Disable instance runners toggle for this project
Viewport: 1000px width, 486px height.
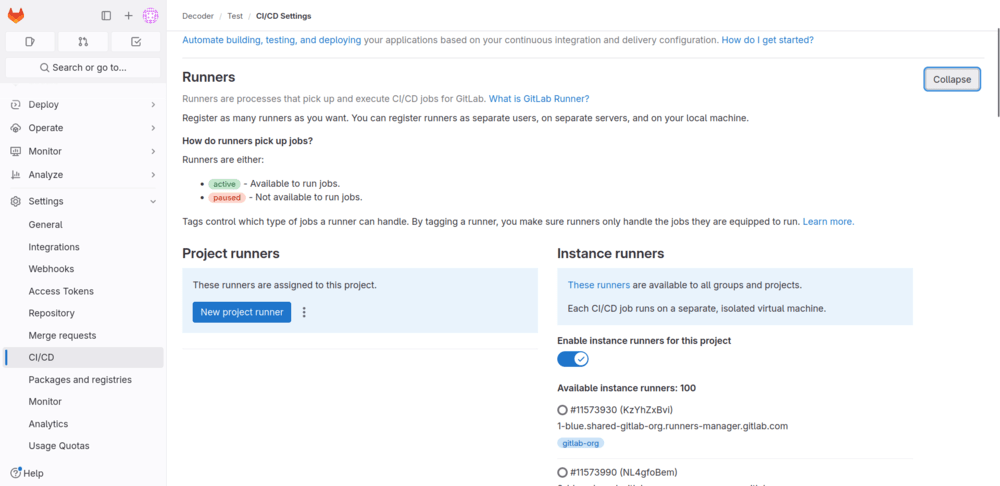573,359
